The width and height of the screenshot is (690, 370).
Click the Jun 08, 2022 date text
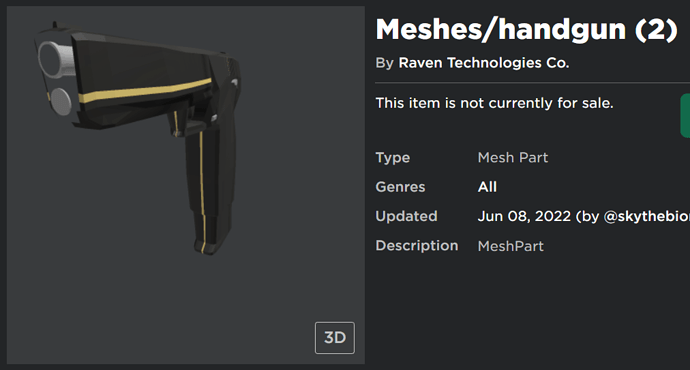524,216
